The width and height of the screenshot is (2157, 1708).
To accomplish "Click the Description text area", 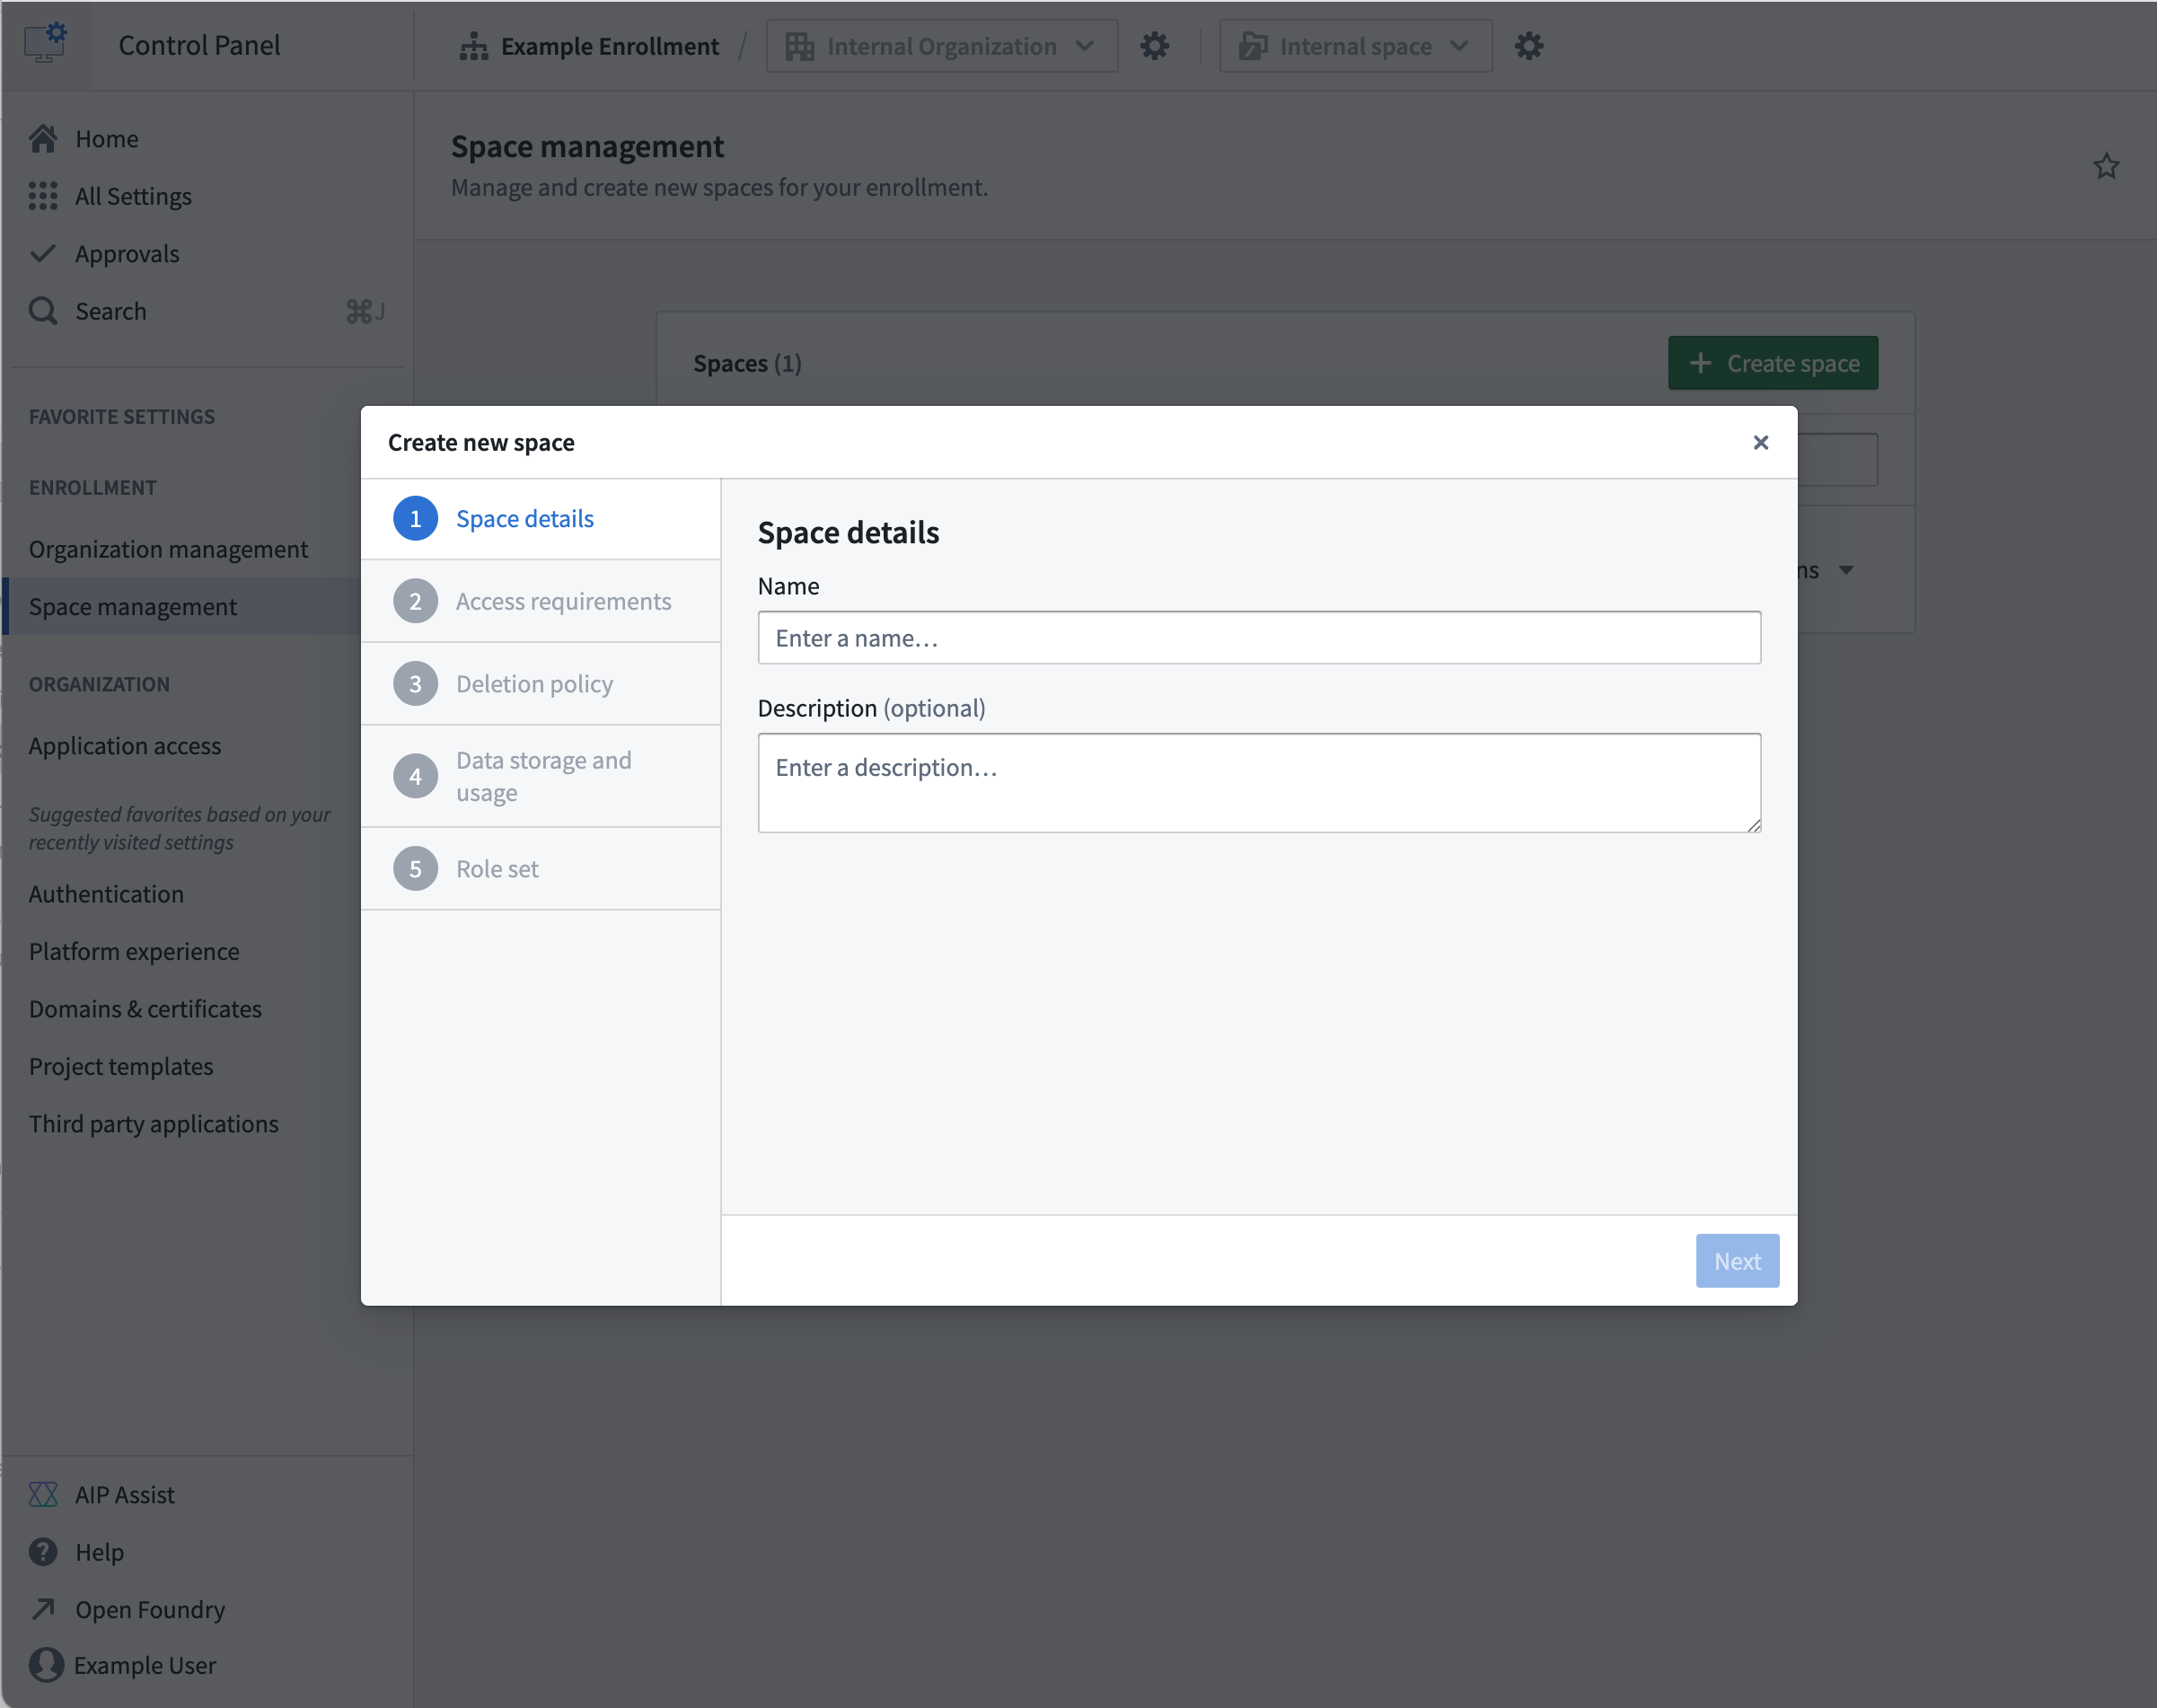I will coord(1258,782).
